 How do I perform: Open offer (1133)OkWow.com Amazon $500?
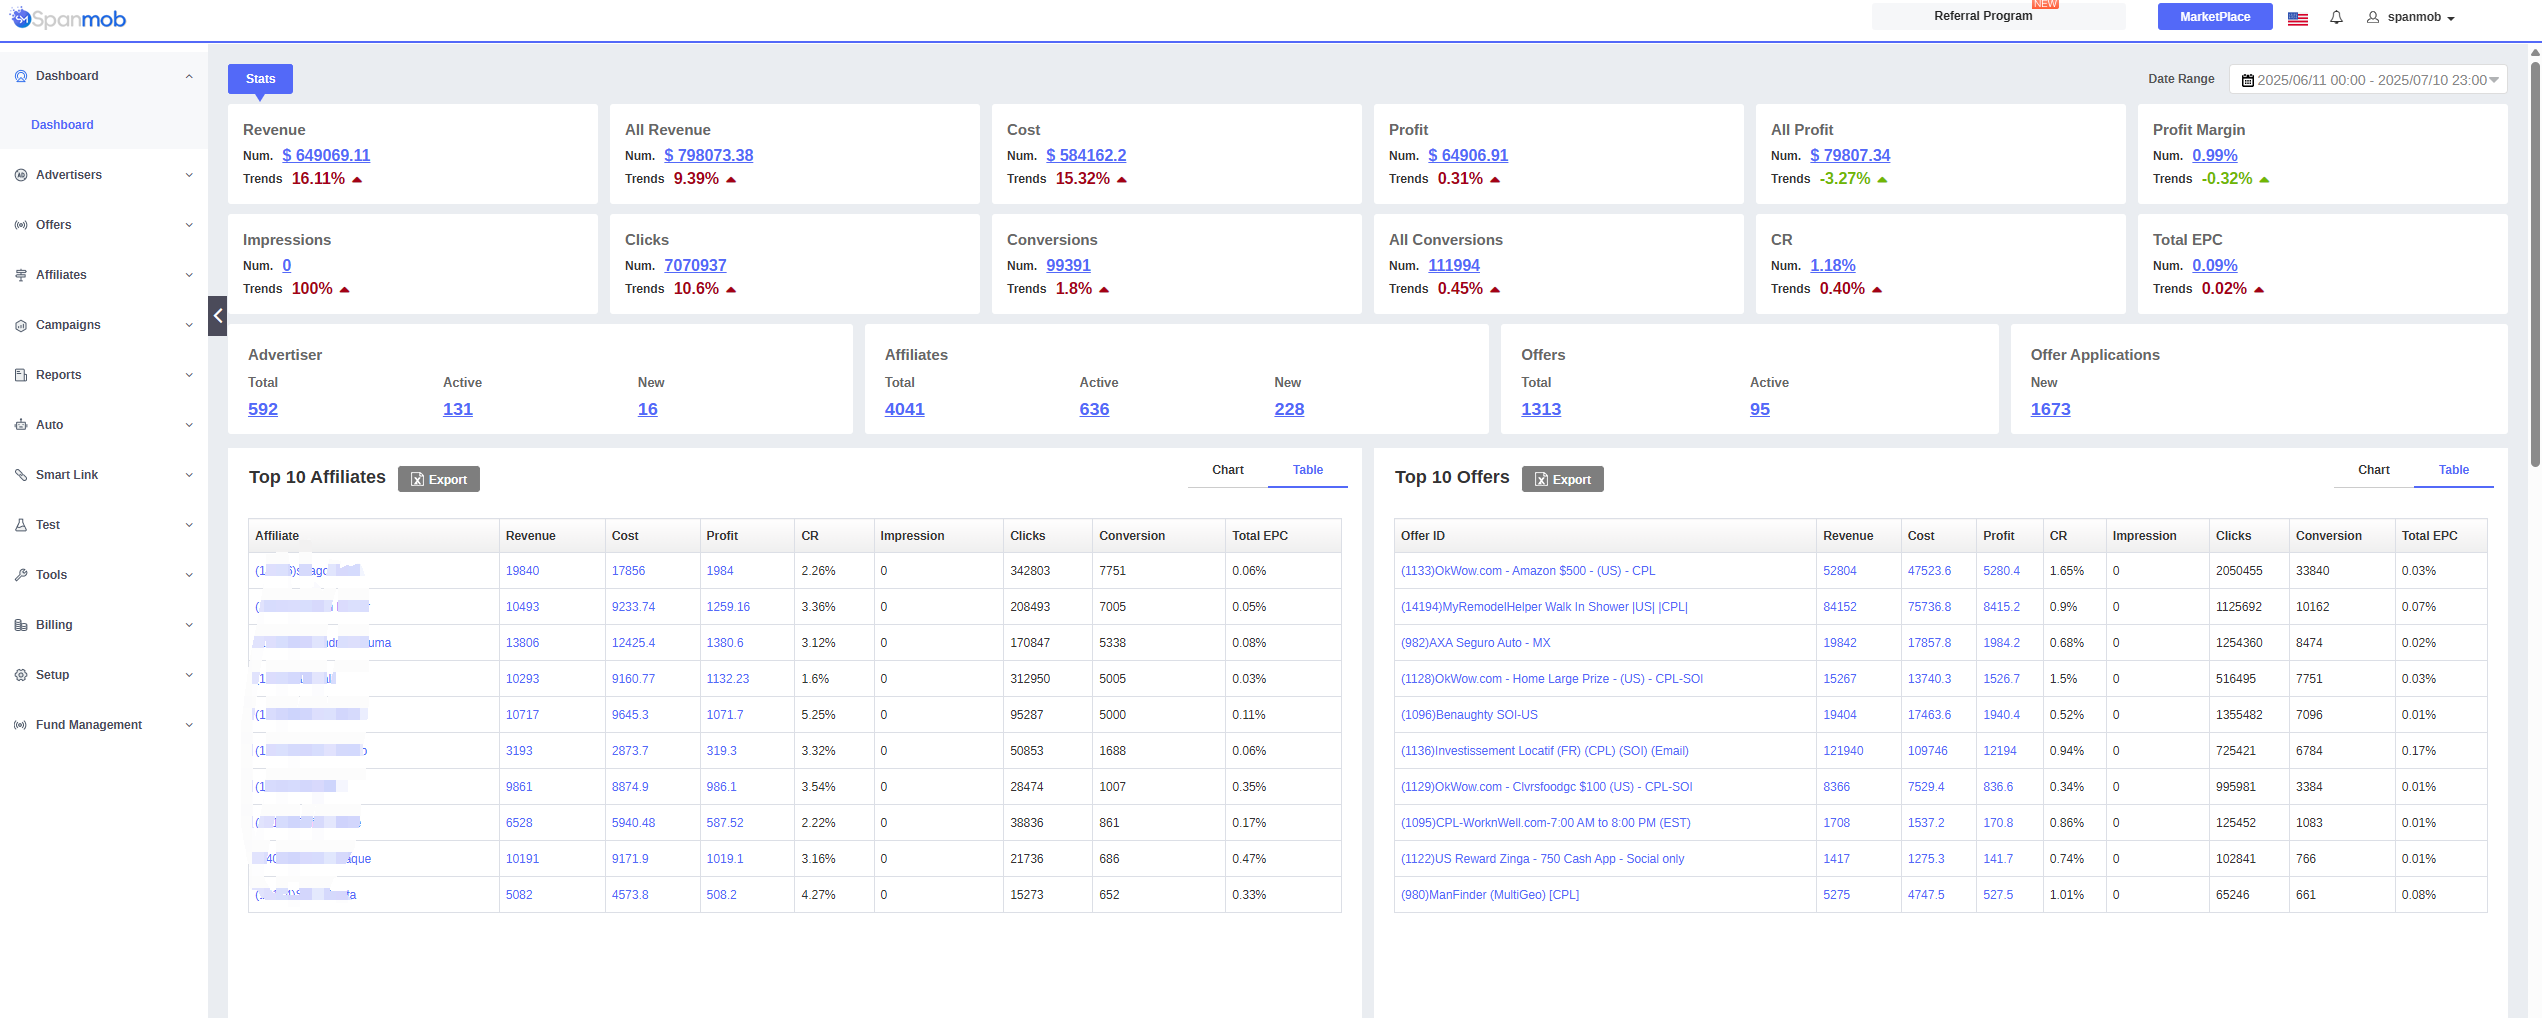pyautogui.click(x=1527, y=571)
